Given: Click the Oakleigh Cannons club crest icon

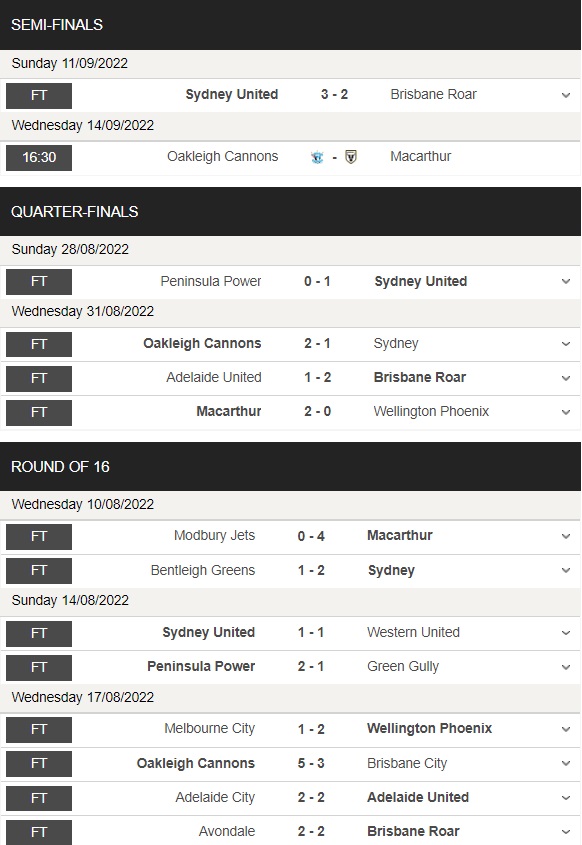Looking at the screenshot, I should (x=317, y=158).
